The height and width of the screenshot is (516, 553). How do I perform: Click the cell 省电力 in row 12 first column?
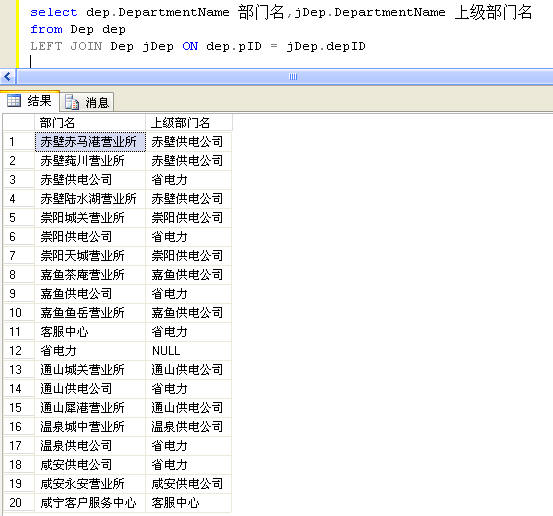click(x=90, y=351)
